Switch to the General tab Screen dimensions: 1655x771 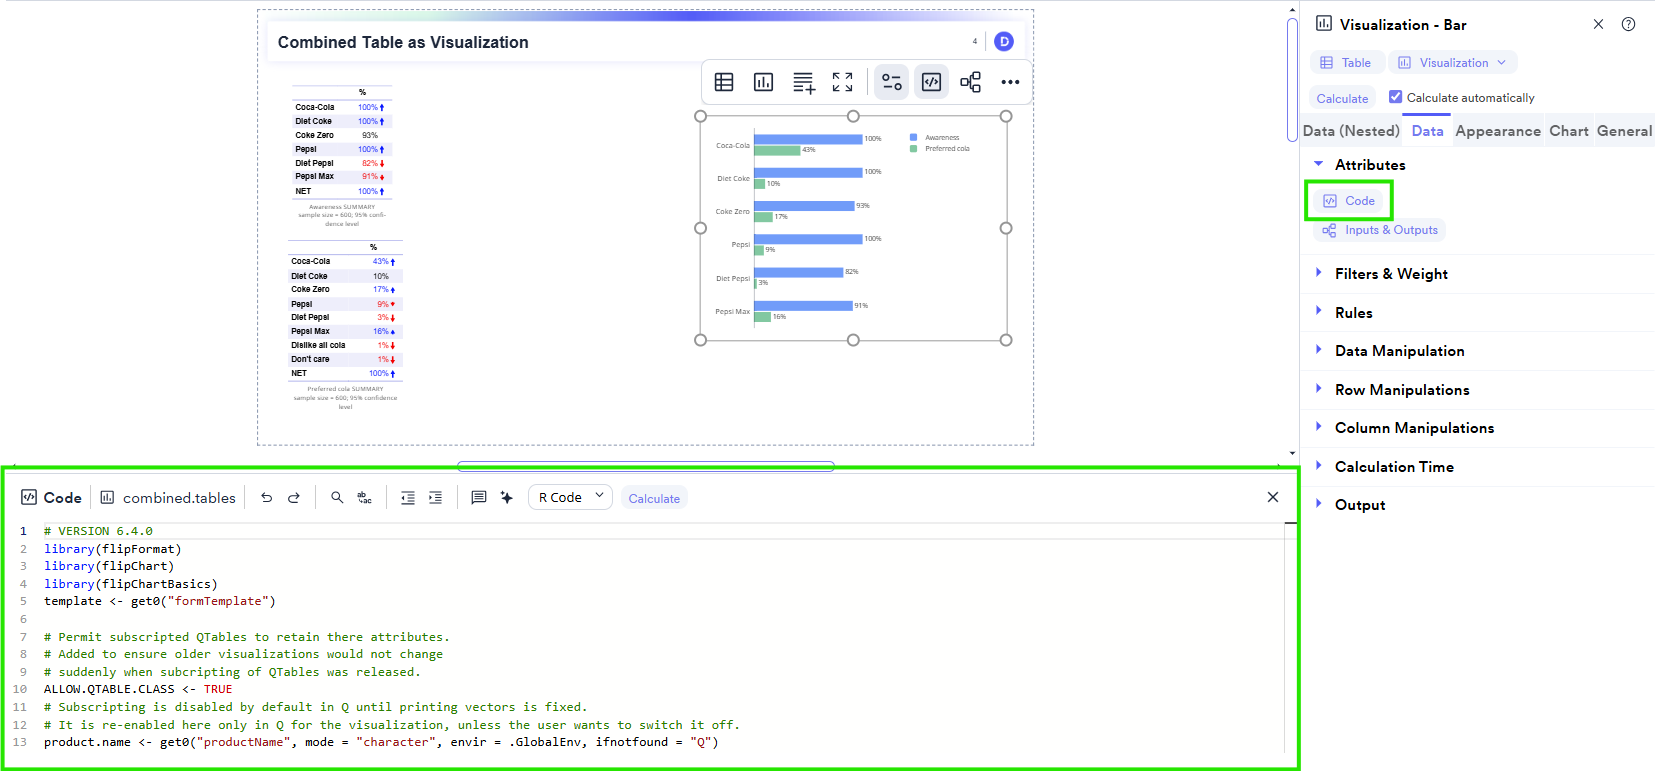click(1624, 131)
